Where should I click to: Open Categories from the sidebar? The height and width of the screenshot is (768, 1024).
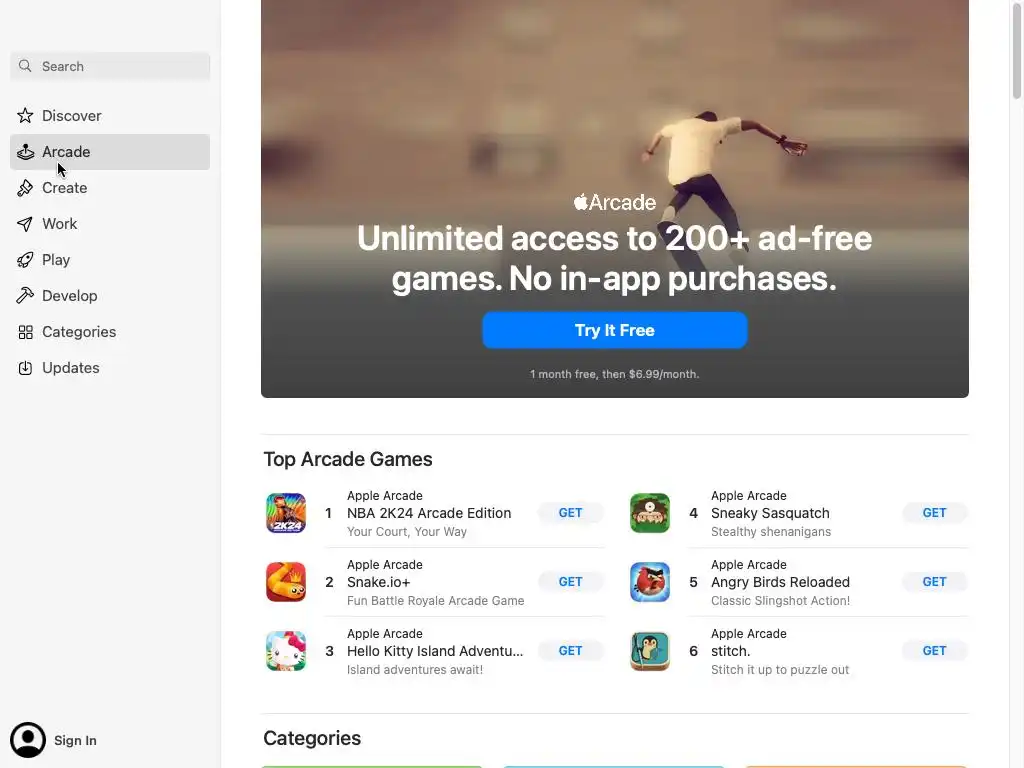pyautogui.click(x=110, y=332)
